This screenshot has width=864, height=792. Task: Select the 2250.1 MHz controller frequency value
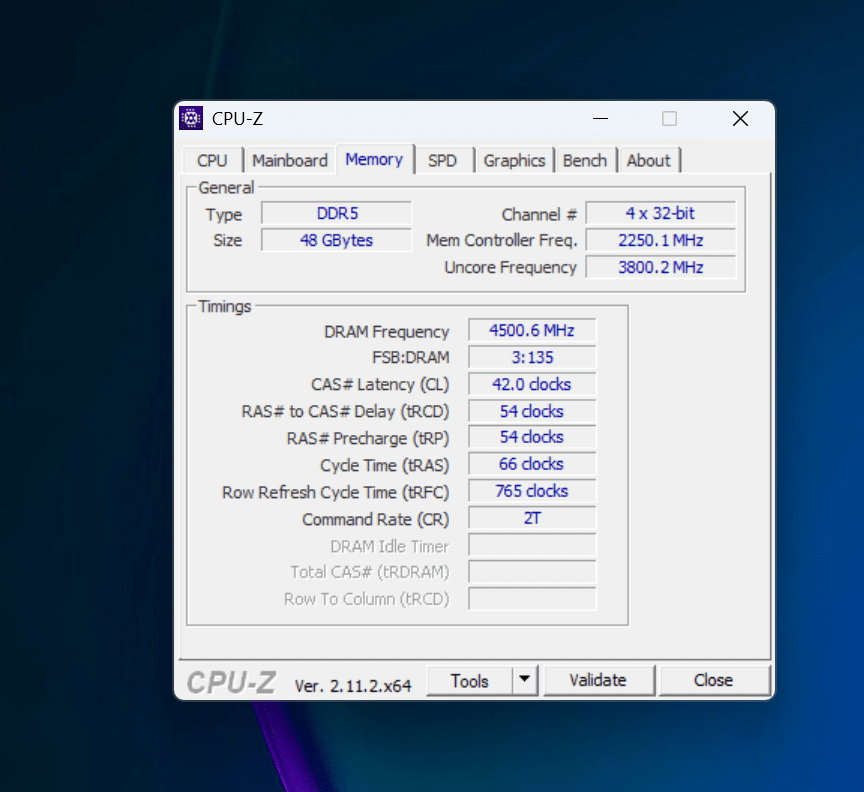point(661,240)
